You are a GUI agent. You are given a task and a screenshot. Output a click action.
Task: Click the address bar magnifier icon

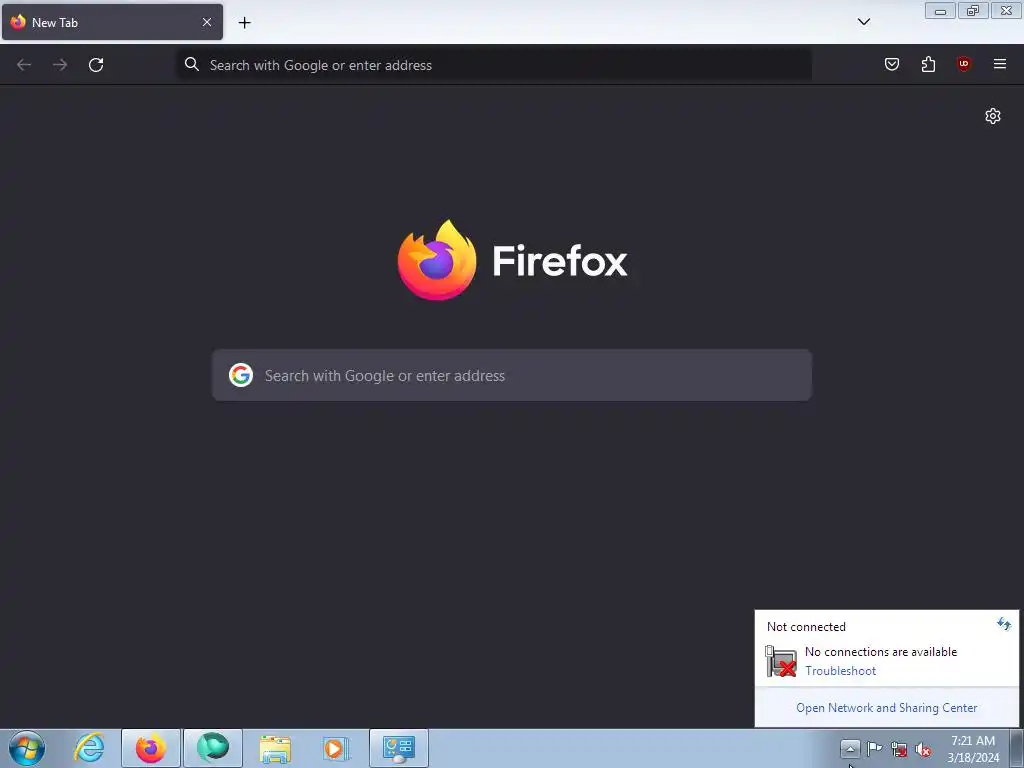click(x=191, y=64)
